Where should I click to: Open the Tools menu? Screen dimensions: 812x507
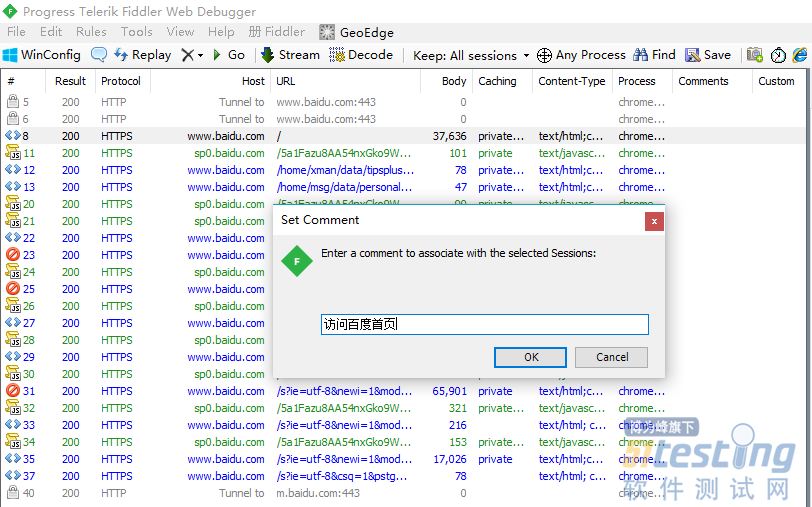pos(137,32)
